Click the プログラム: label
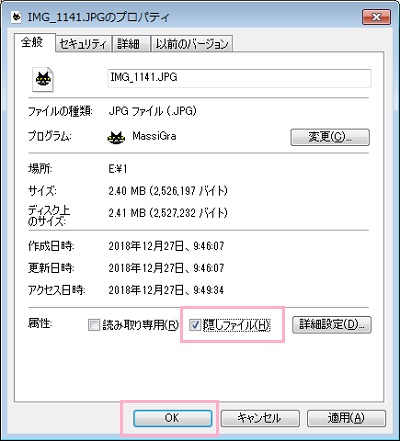Image resolution: width=400 pixels, height=441 pixels. [x=50, y=136]
